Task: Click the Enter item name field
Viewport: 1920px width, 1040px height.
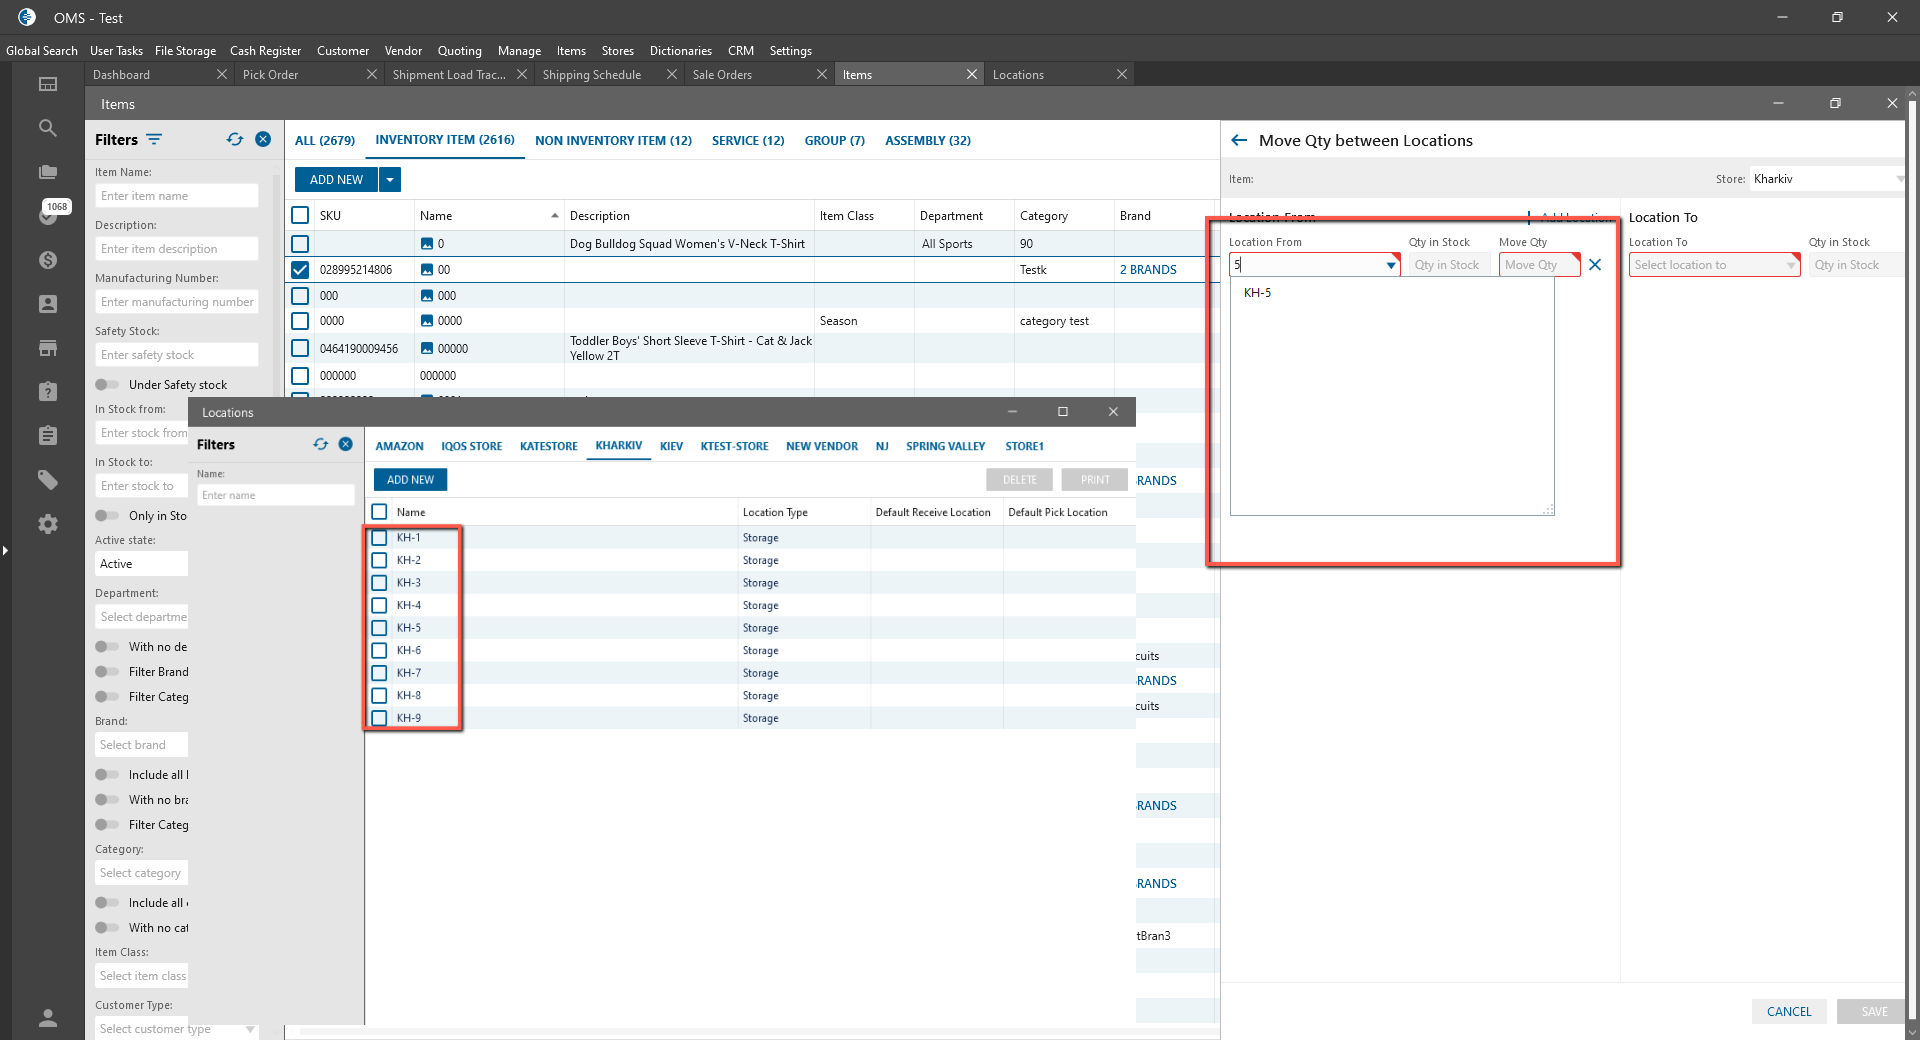Action: pyautogui.click(x=177, y=196)
